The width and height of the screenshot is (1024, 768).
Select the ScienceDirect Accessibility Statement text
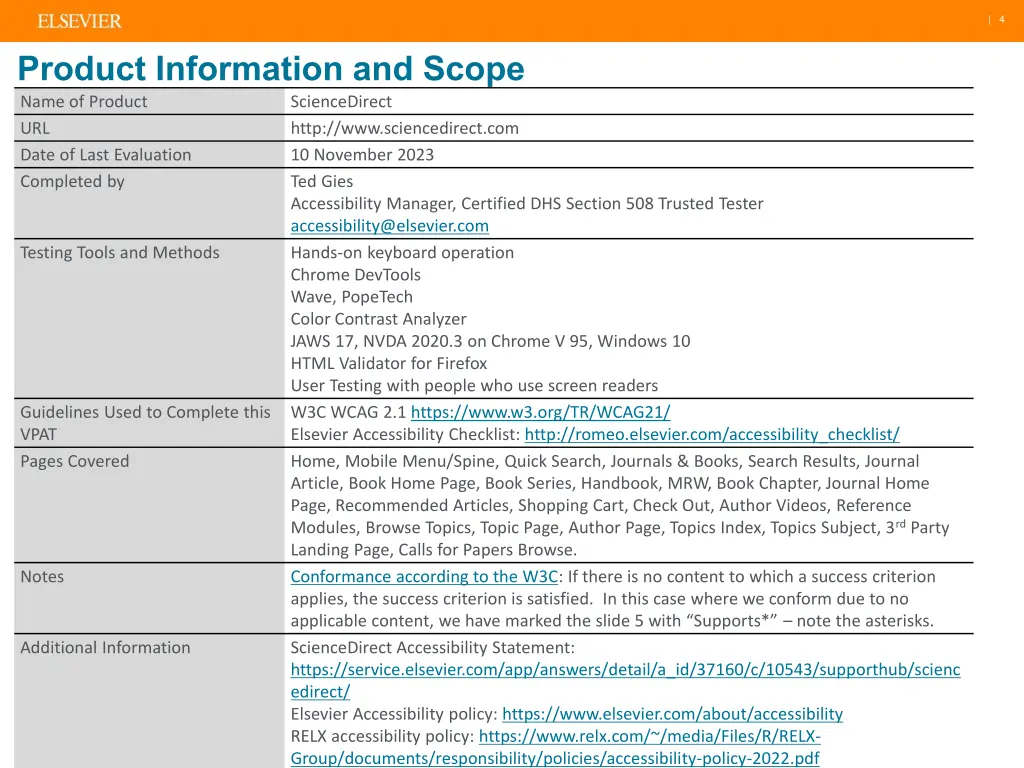(x=432, y=648)
